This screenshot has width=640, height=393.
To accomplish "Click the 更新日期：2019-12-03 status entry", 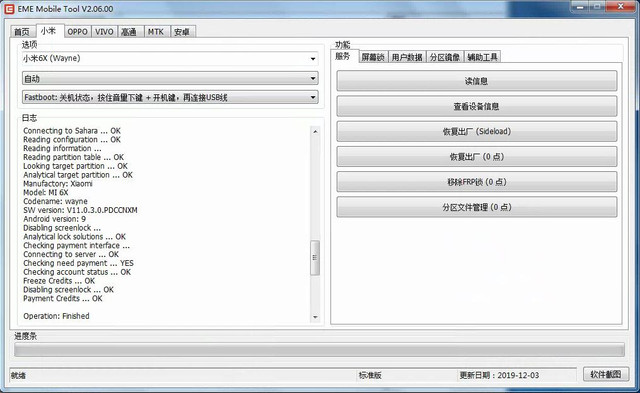I will pos(499,375).
